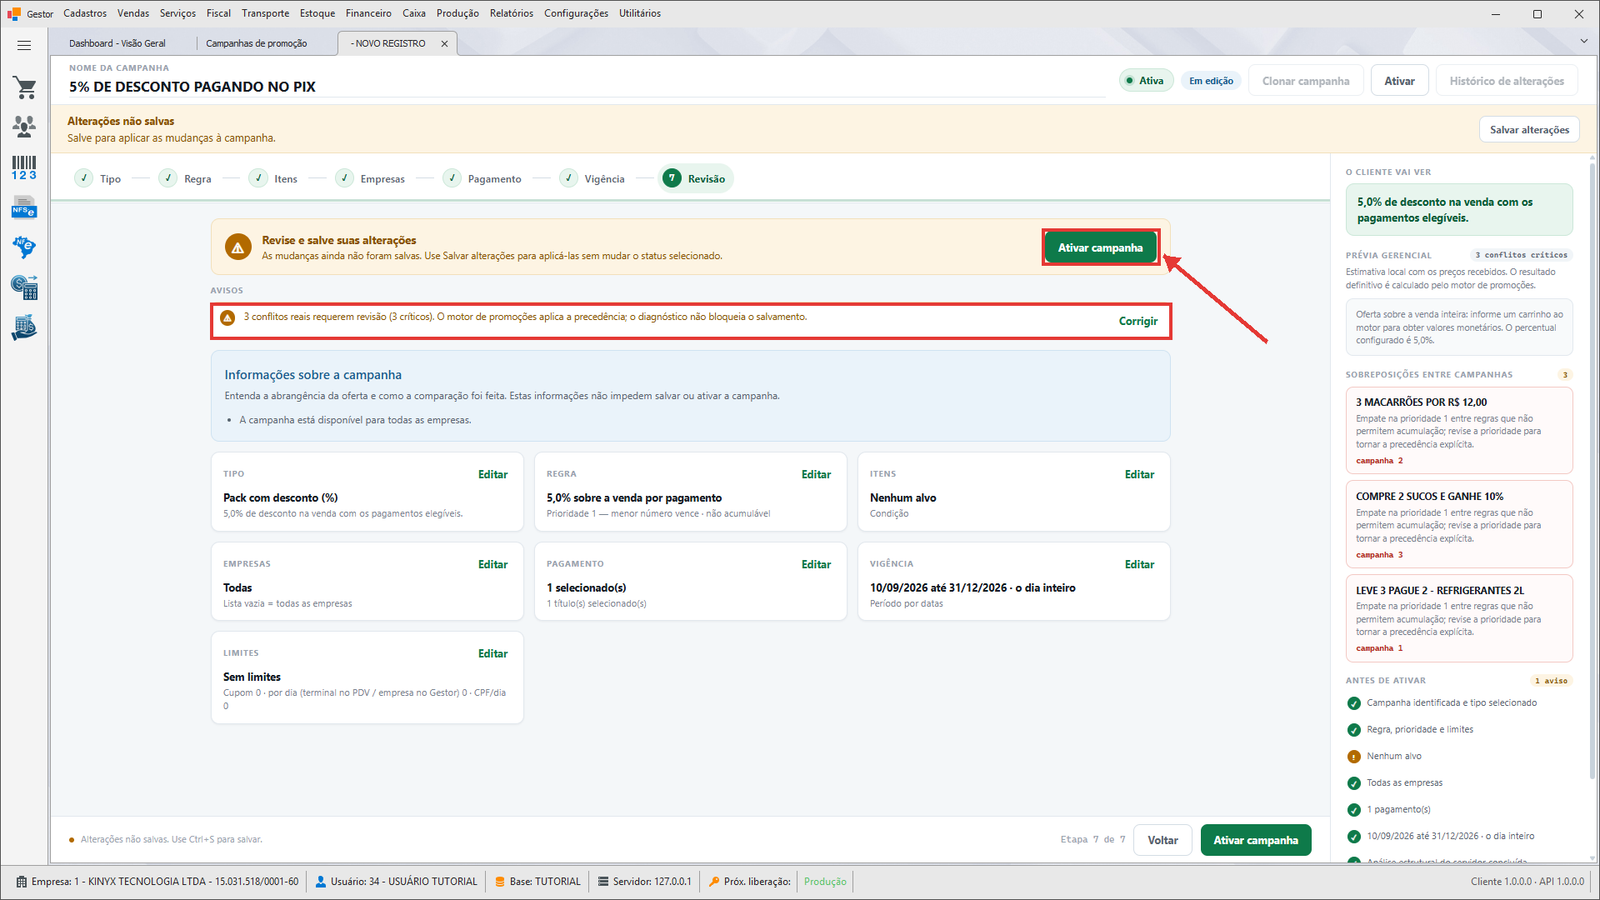1600x900 pixels.
Task: Open the barcode 123 products icon
Action: pyautogui.click(x=24, y=167)
